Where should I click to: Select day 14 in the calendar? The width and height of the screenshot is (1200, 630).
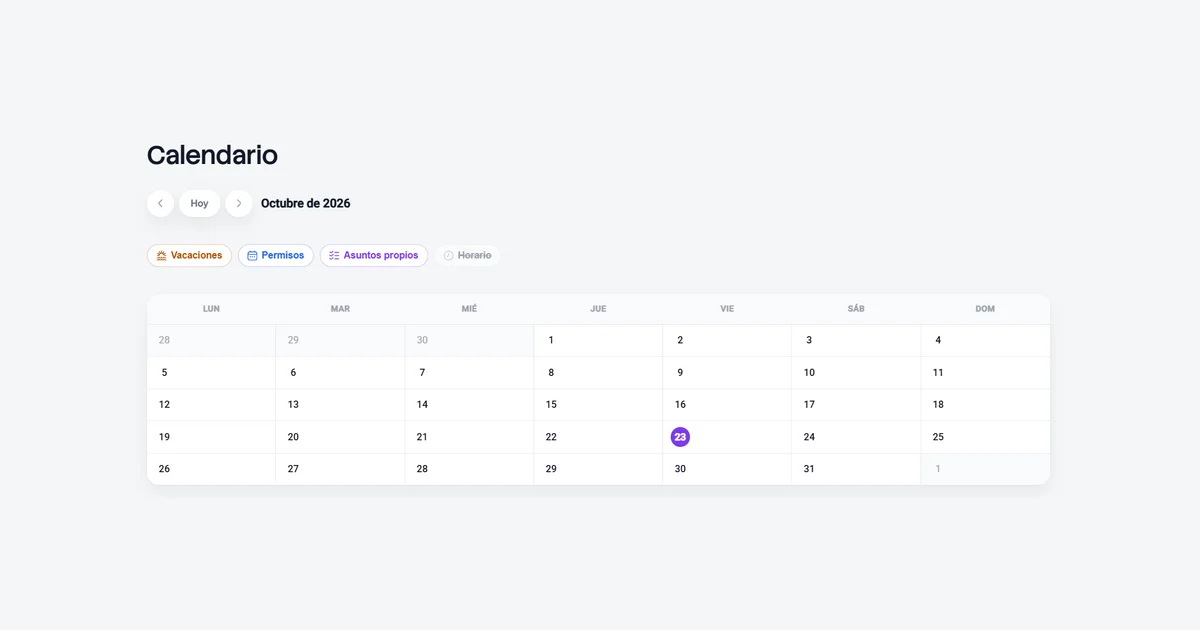[469, 405]
